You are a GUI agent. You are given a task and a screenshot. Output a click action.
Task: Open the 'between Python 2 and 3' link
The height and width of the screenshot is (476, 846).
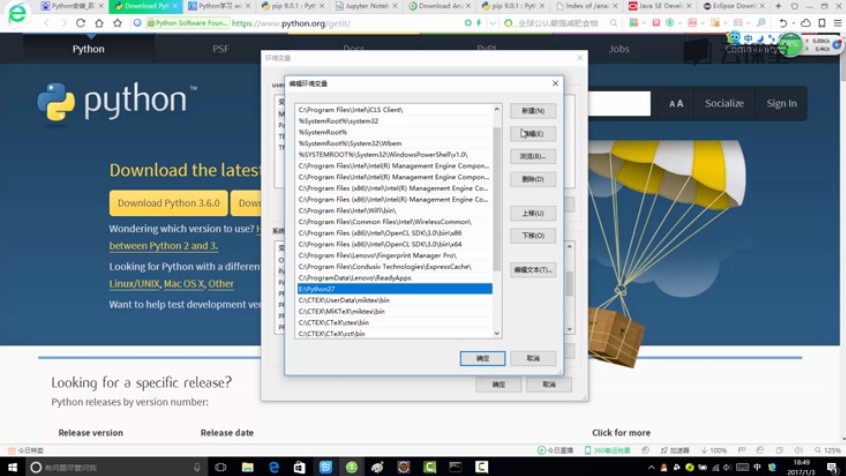point(163,246)
